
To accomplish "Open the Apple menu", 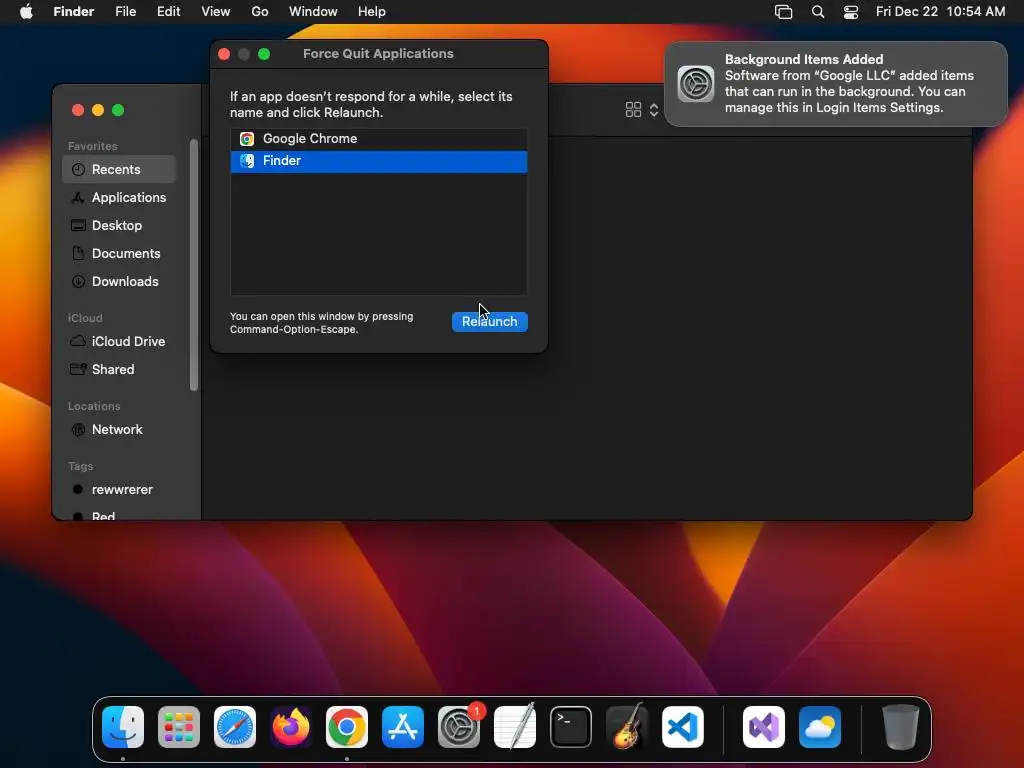I will [x=26, y=12].
